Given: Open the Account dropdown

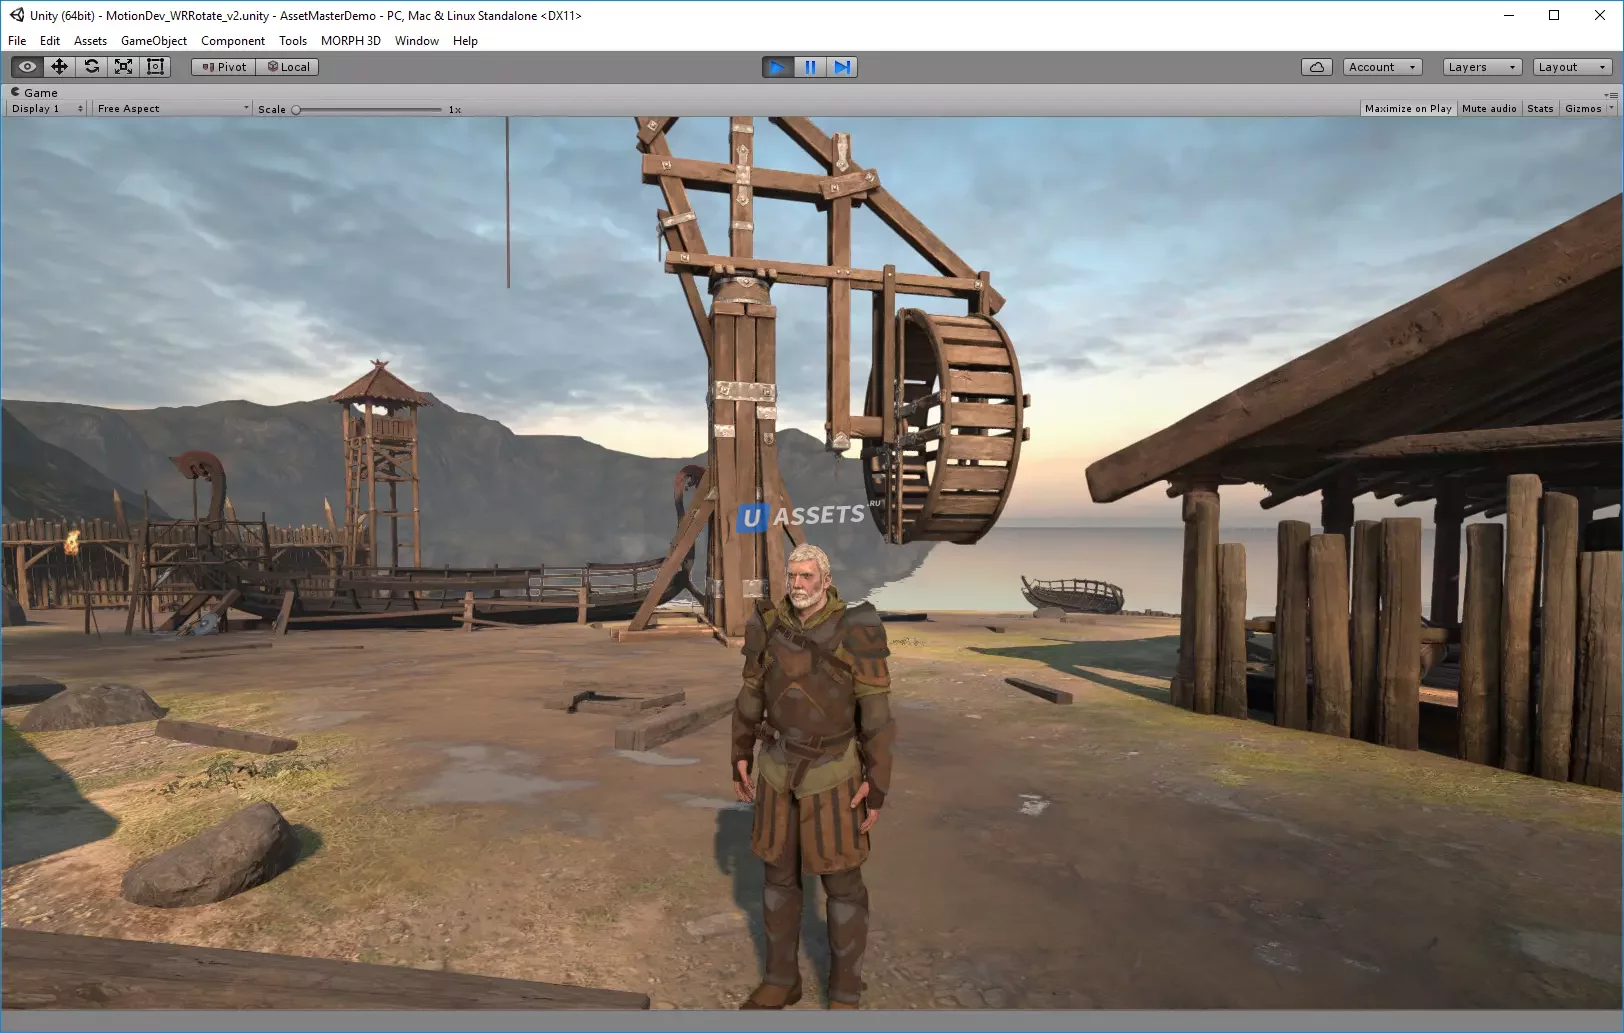Looking at the screenshot, I should click(x=1382, y=67).
